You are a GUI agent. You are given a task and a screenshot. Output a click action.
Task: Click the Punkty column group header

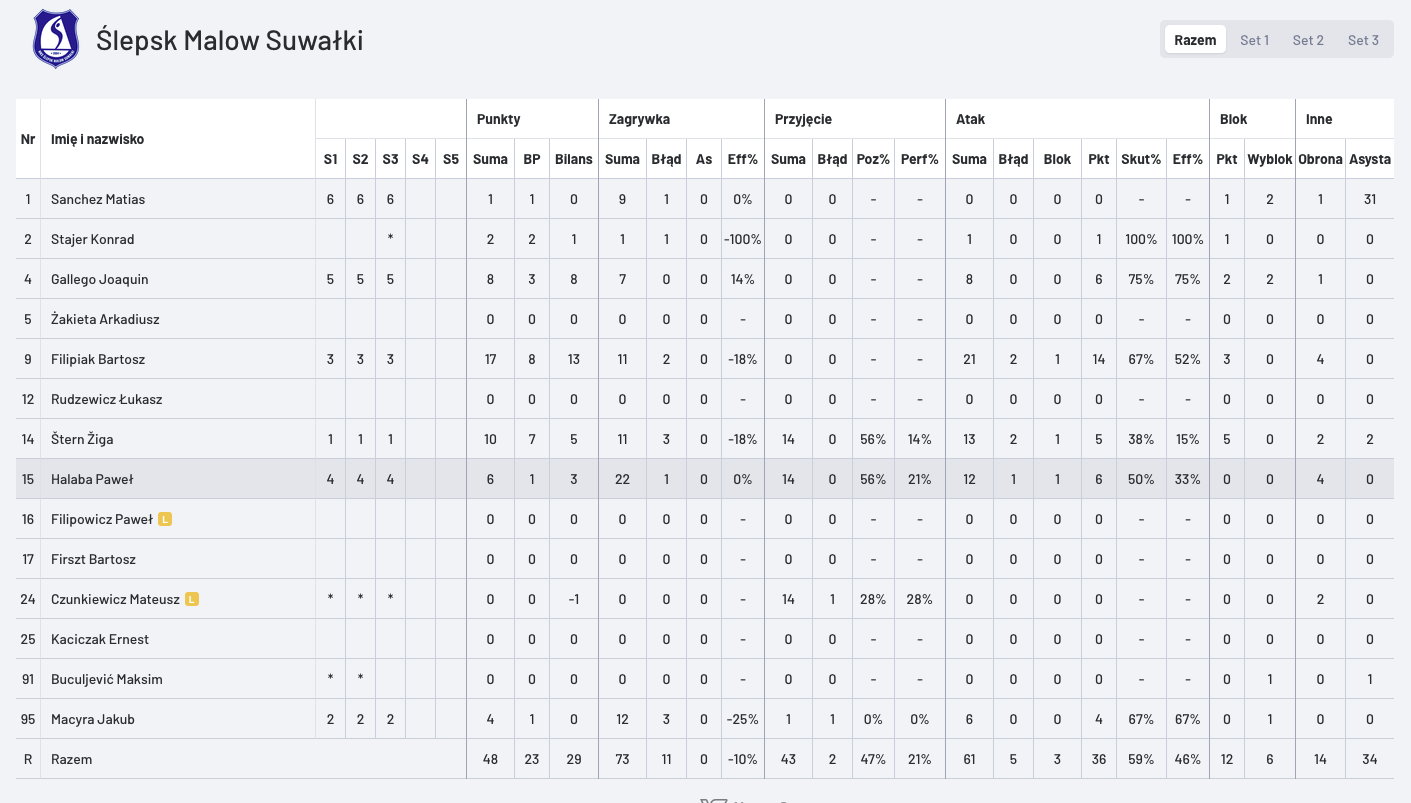[x=498, y=119]
